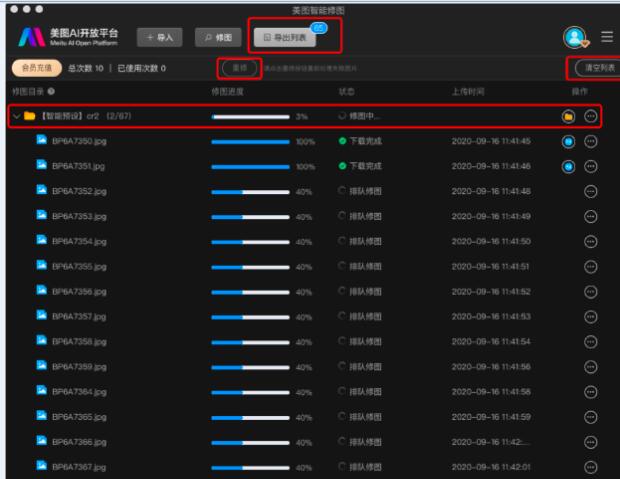The image size is (620, 479).
Task: Click blue view icon for BP6A7350.jpg
Action: [x=568, y=142]
